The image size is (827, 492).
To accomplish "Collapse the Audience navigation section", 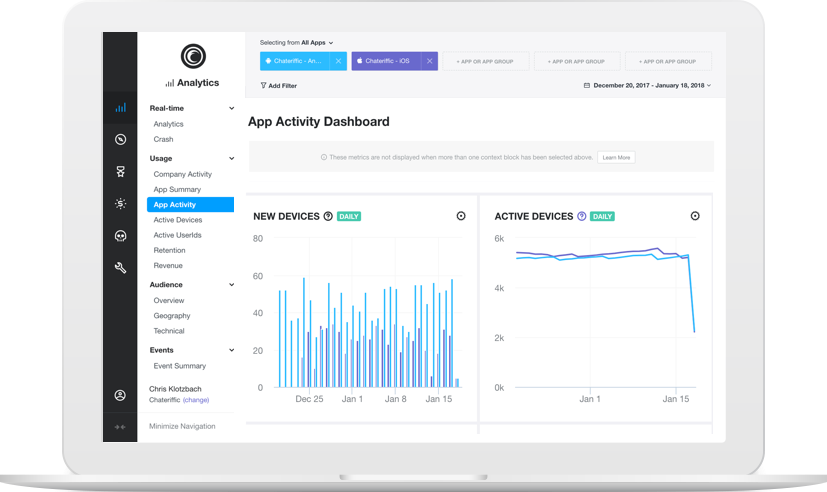I will tap(231, 285).
